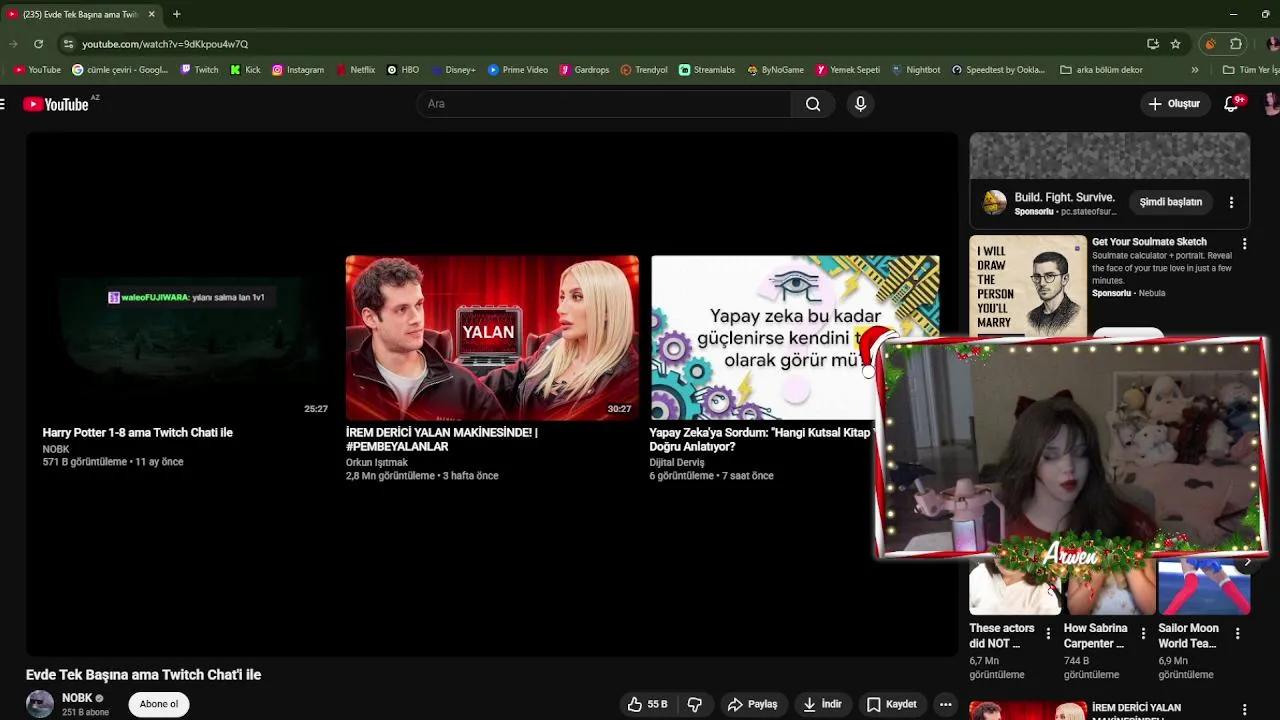Open the Tüm Yer İşaretleri bookmarks folder
This screenshot has width=1280, height=720.
pyautogui.click(x=1250, y=70)
